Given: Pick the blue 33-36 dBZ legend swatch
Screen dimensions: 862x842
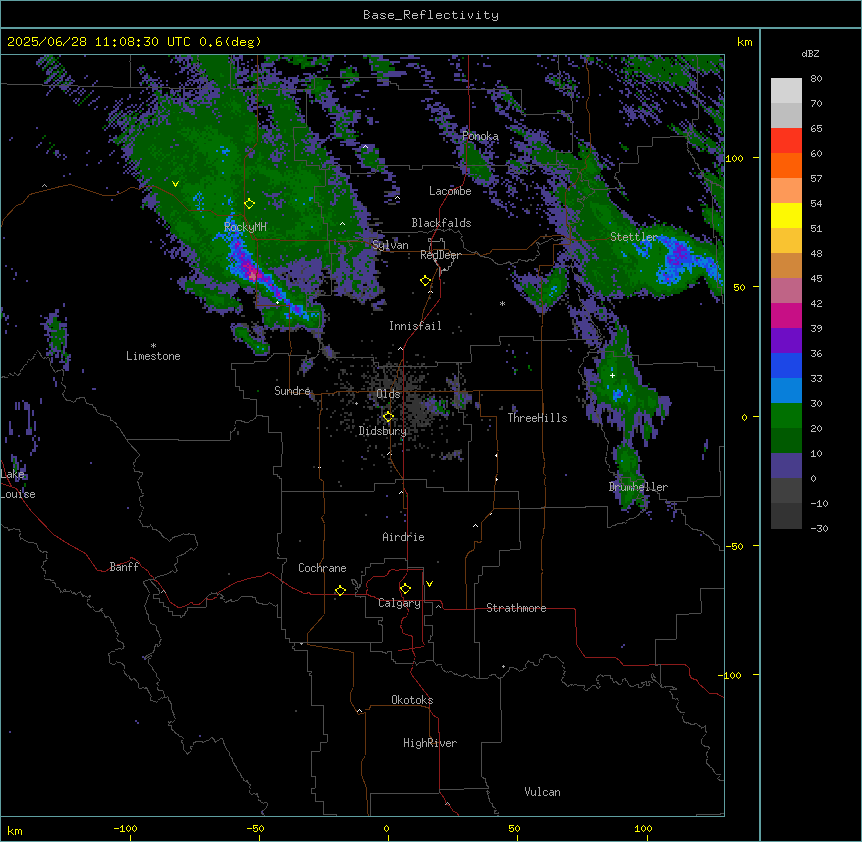Looking at the screenshot, I should (x=786, y=365).
